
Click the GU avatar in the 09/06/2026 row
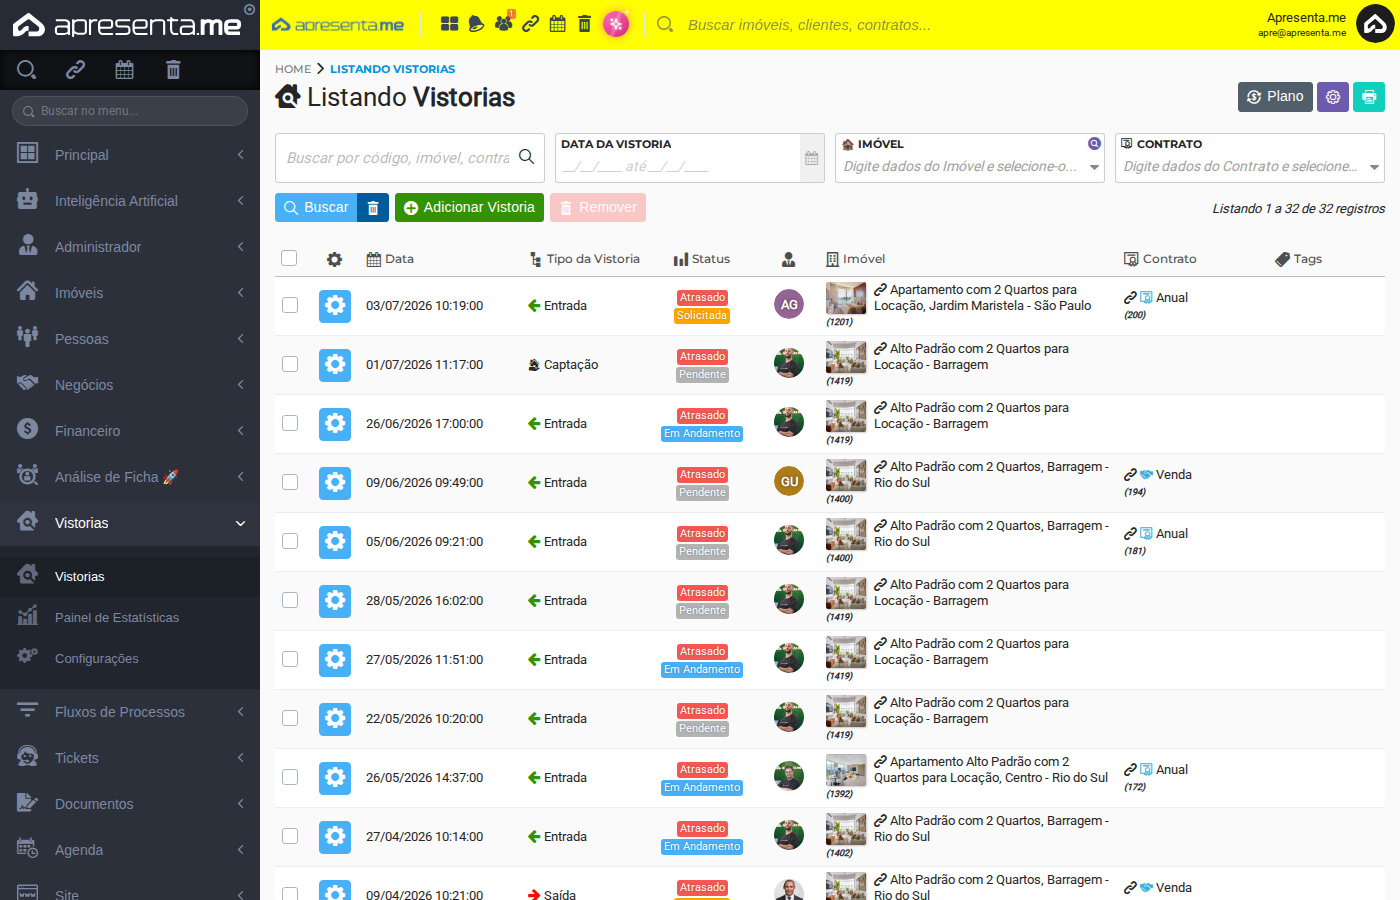(789, 481)
